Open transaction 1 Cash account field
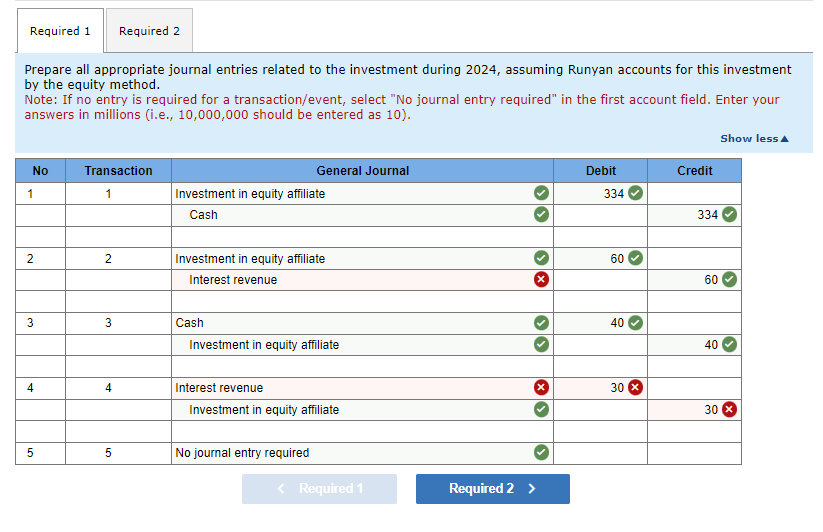This screenshot has height=532, width=823. (x=362, y=215)
